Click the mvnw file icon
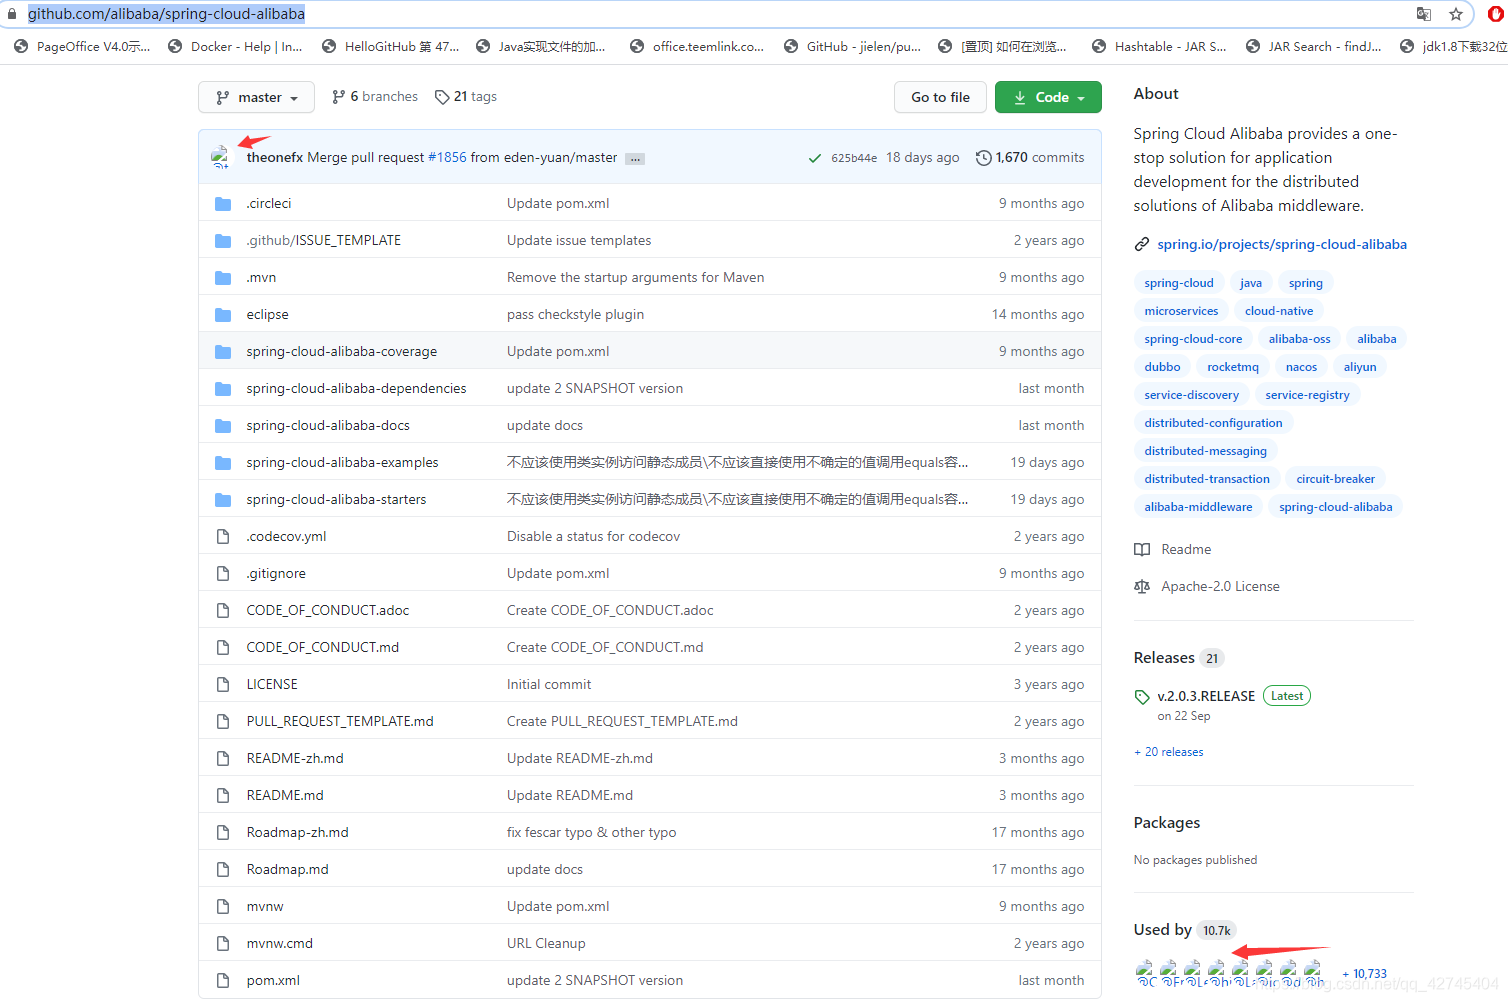Image resolution: width=1508 pixels, height=1002 pixels. (x=223, y=907)
